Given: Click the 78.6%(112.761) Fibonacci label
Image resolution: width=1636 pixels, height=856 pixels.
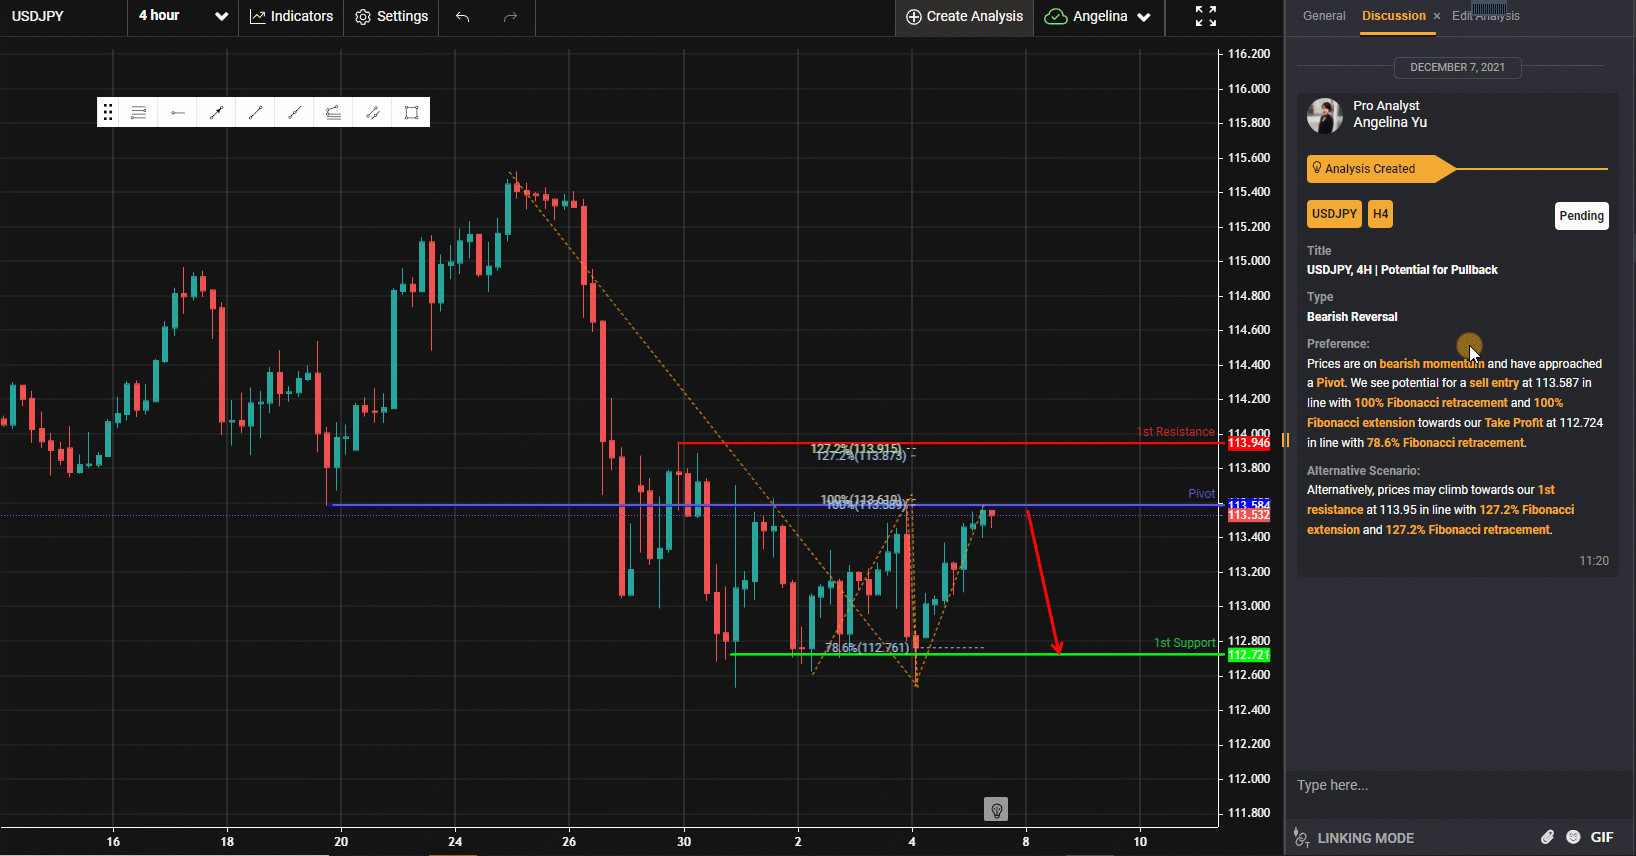Looking at the screenshot, I should pos(867,648).
